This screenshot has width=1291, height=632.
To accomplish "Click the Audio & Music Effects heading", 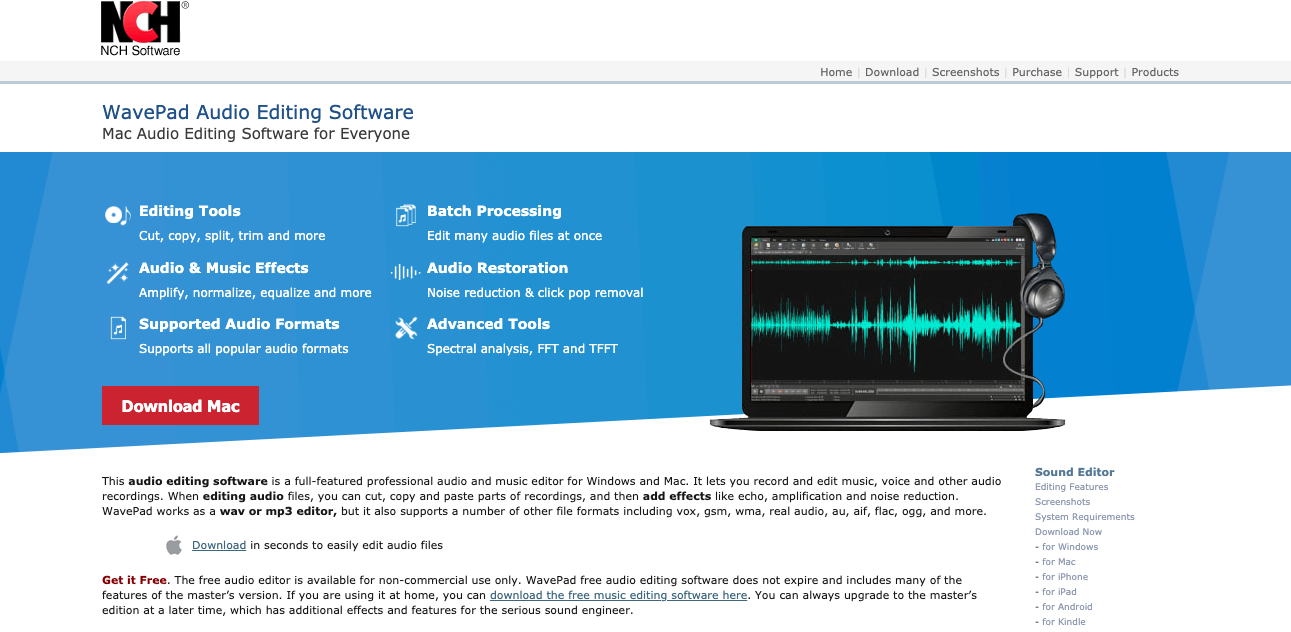I will [x=224, y=268].
